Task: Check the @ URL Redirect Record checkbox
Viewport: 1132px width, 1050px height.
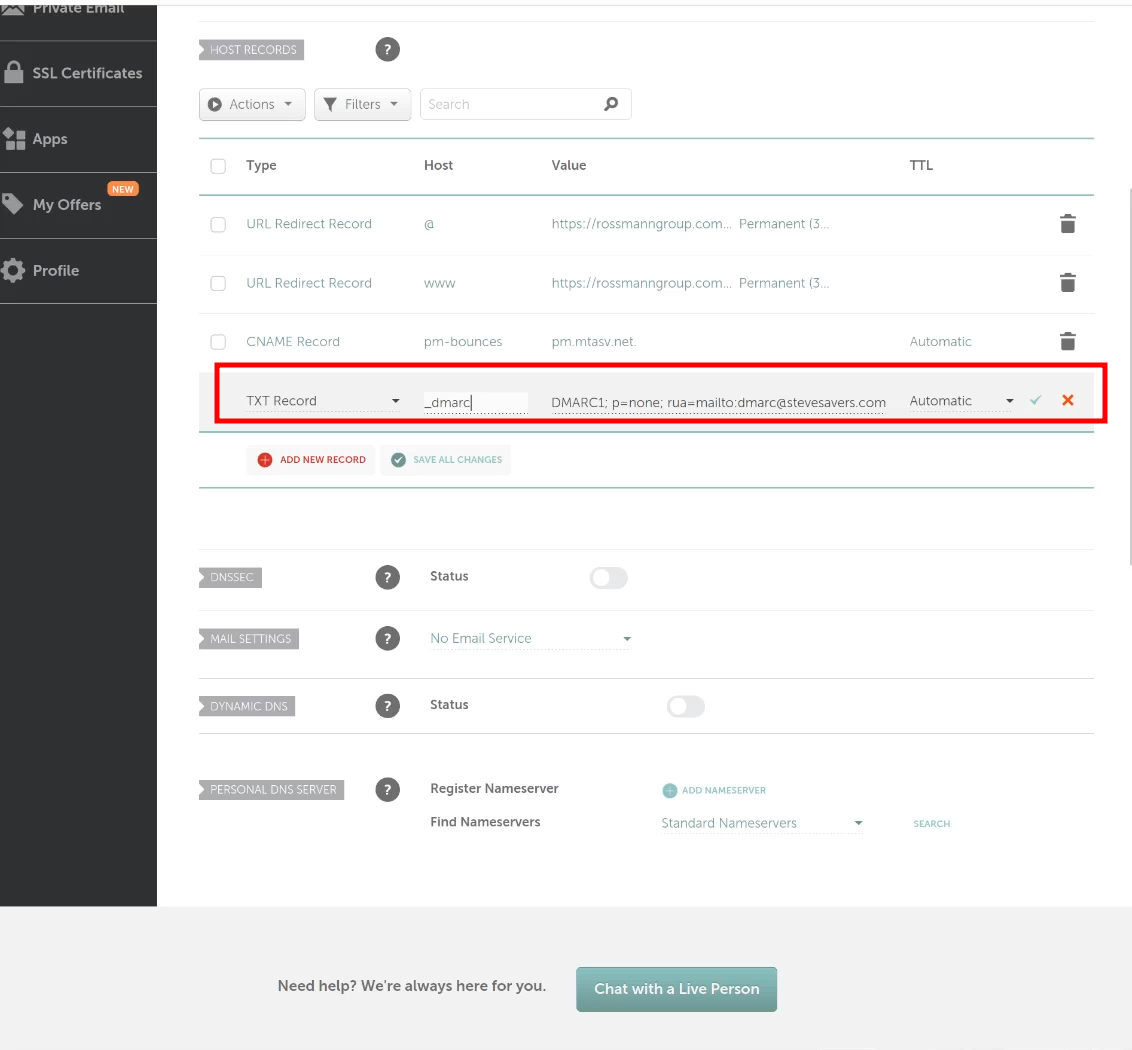Action: click(218, 225)
